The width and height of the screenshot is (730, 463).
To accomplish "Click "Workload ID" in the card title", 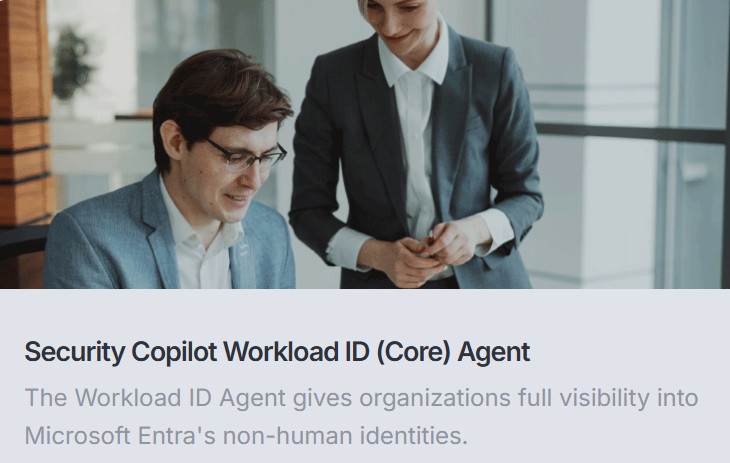I will [296, 352].
